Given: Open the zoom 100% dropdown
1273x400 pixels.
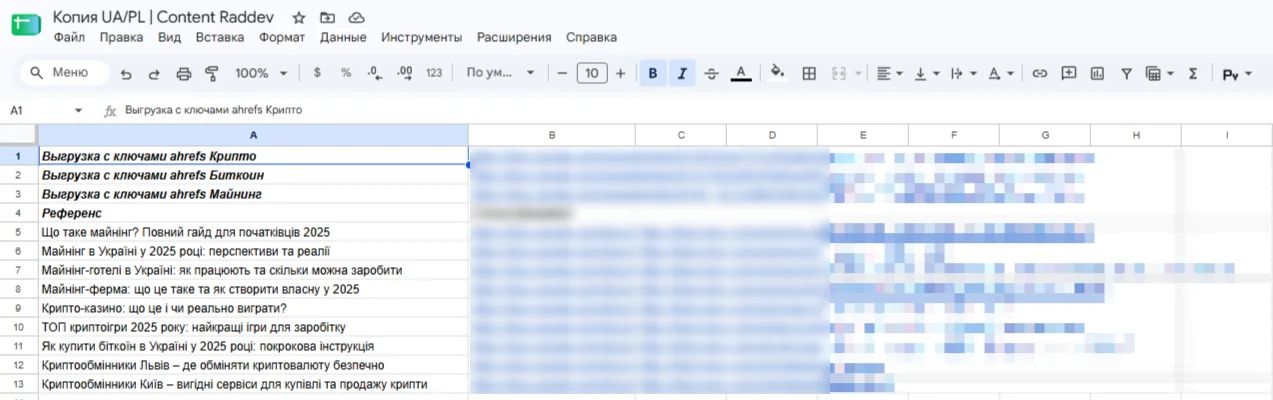Looking at the screenshot, I should tap(261, 73).
